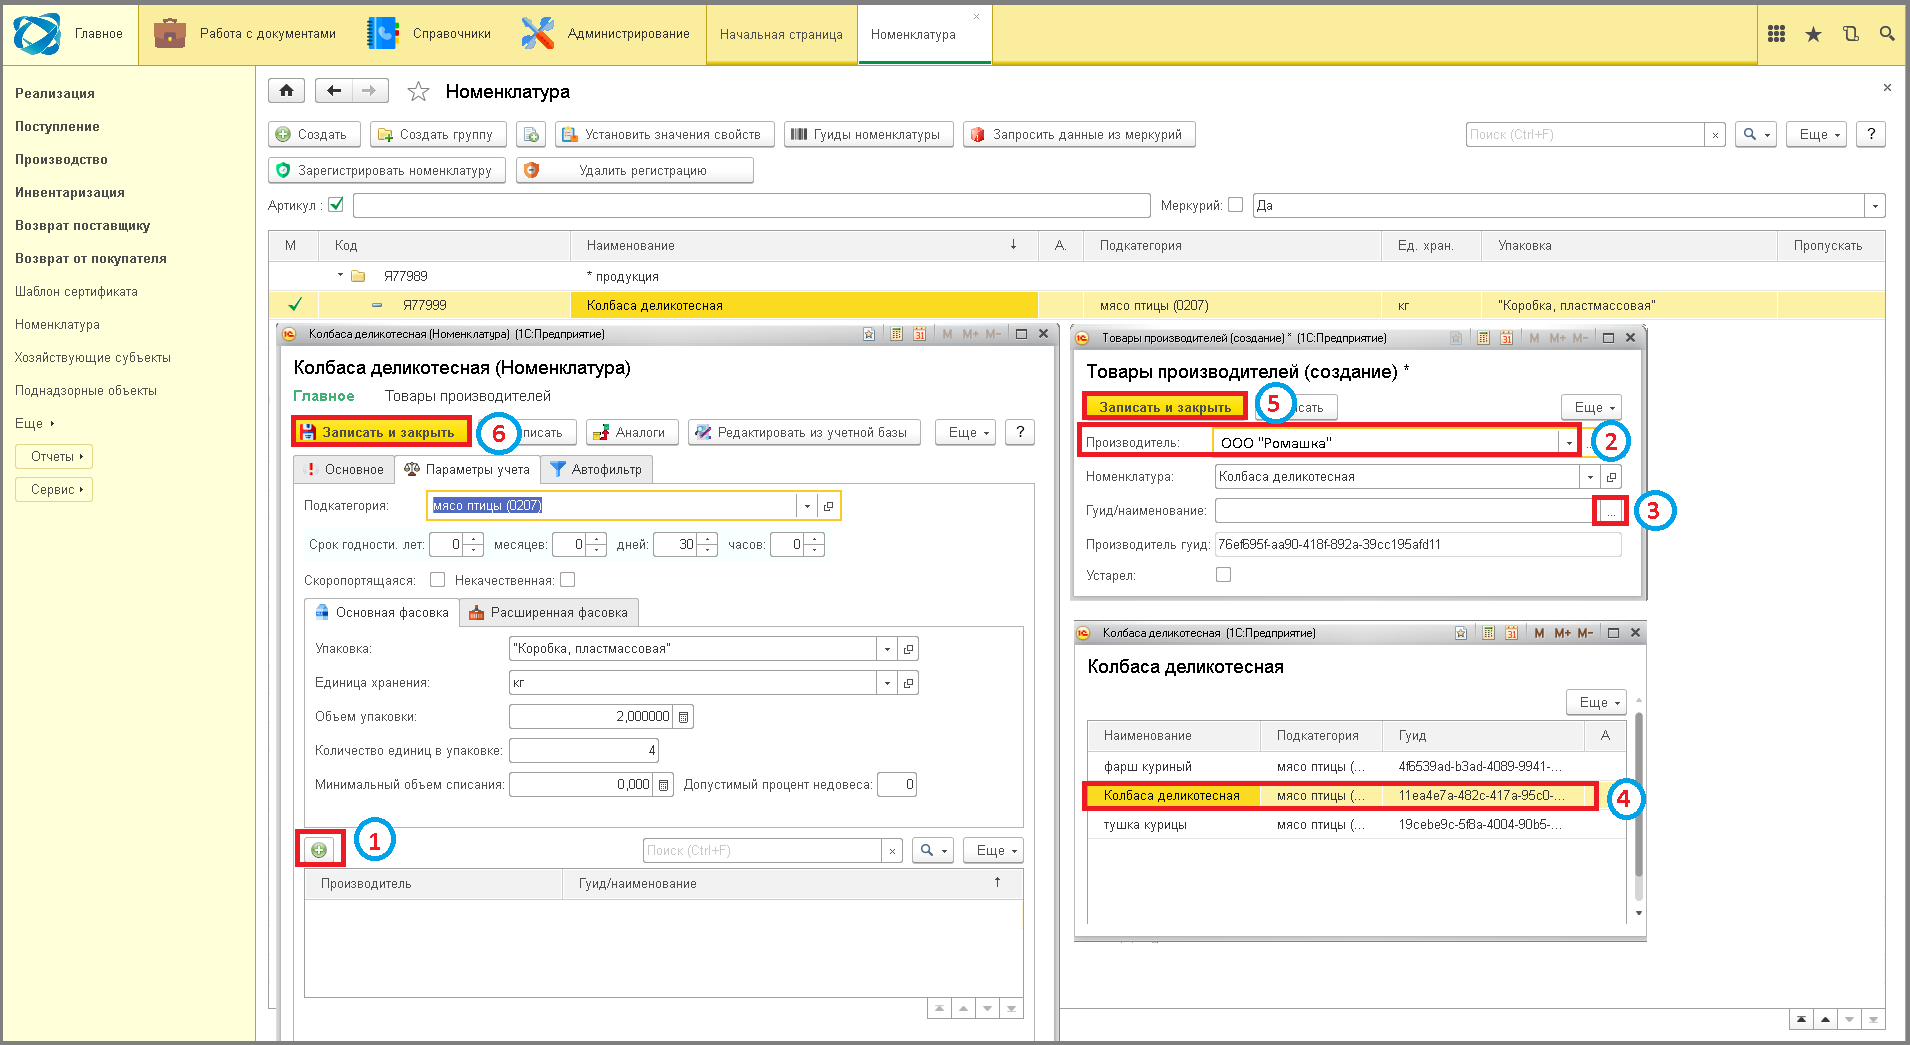
Task: Click the back arrow navigation button
Action: [334, 91]
